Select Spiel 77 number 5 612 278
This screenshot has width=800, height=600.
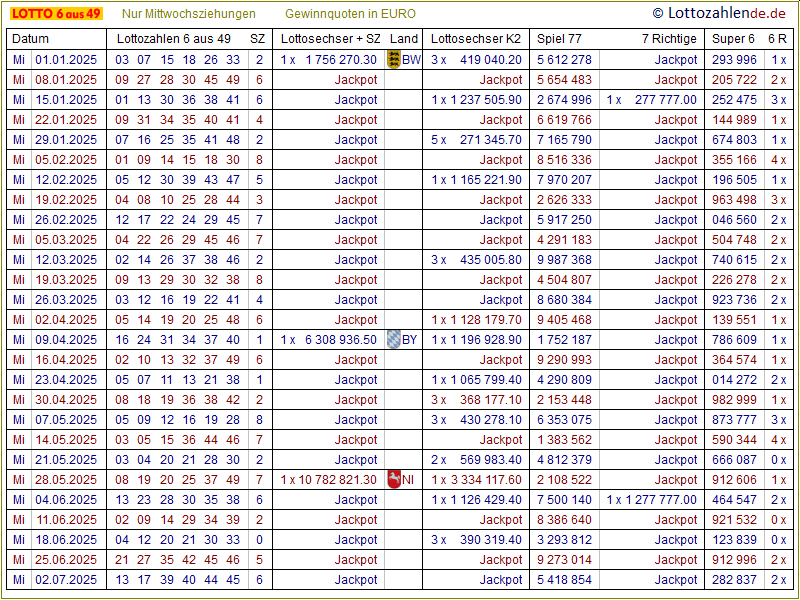pyautogui.click(x=564, y=60)
